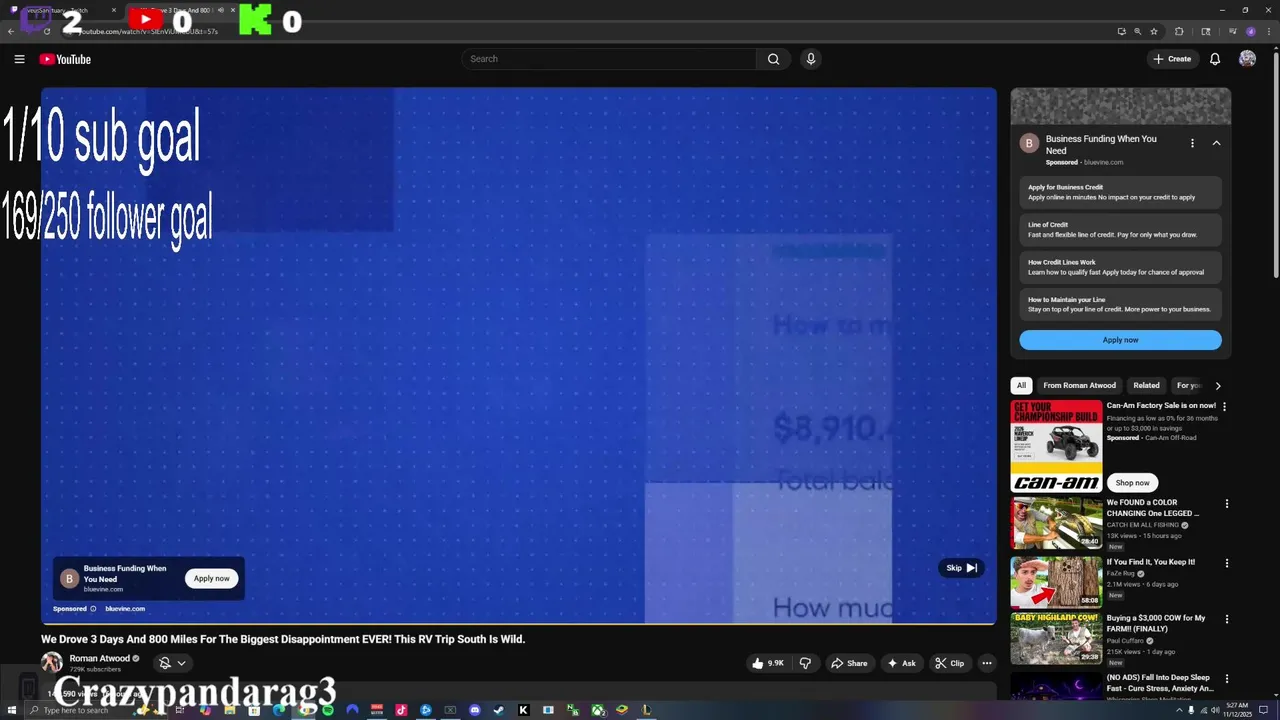Image resolution: width=1280 pixels, height=720 pixels.
Task: Click the search magnifier button
Action: click(773, 59)
